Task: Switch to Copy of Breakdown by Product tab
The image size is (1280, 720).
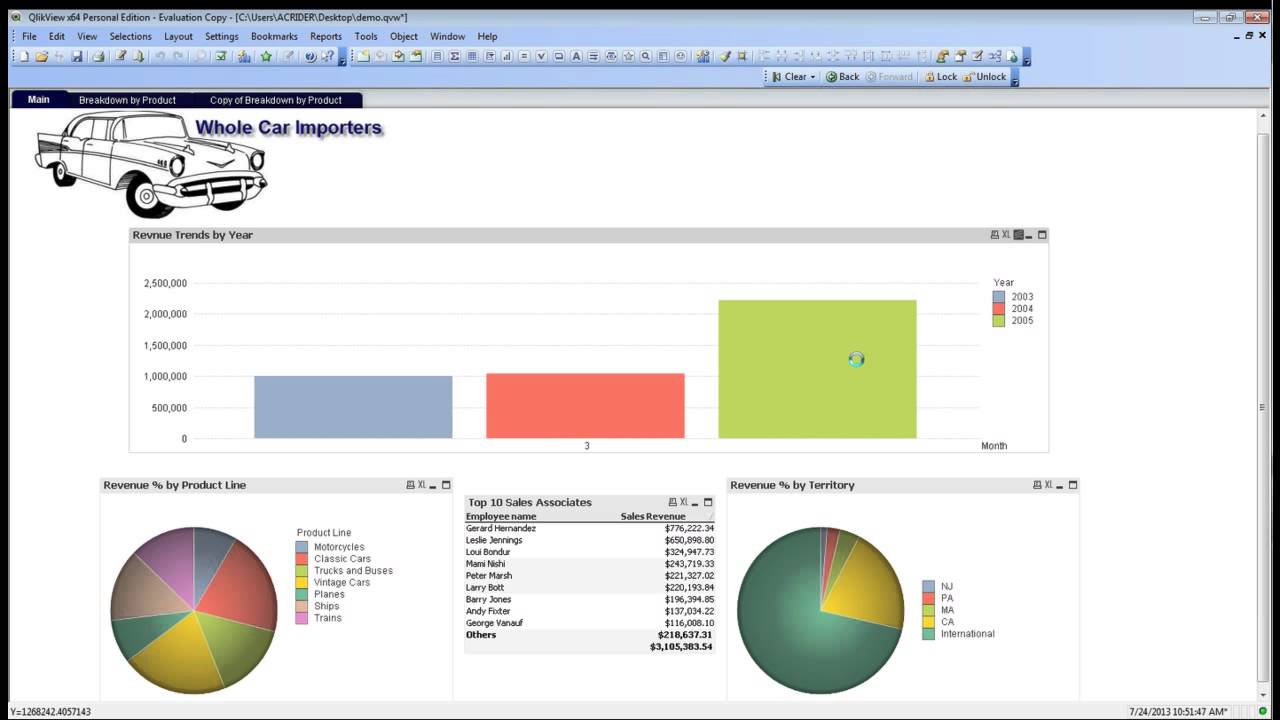Action: point(276,100)
